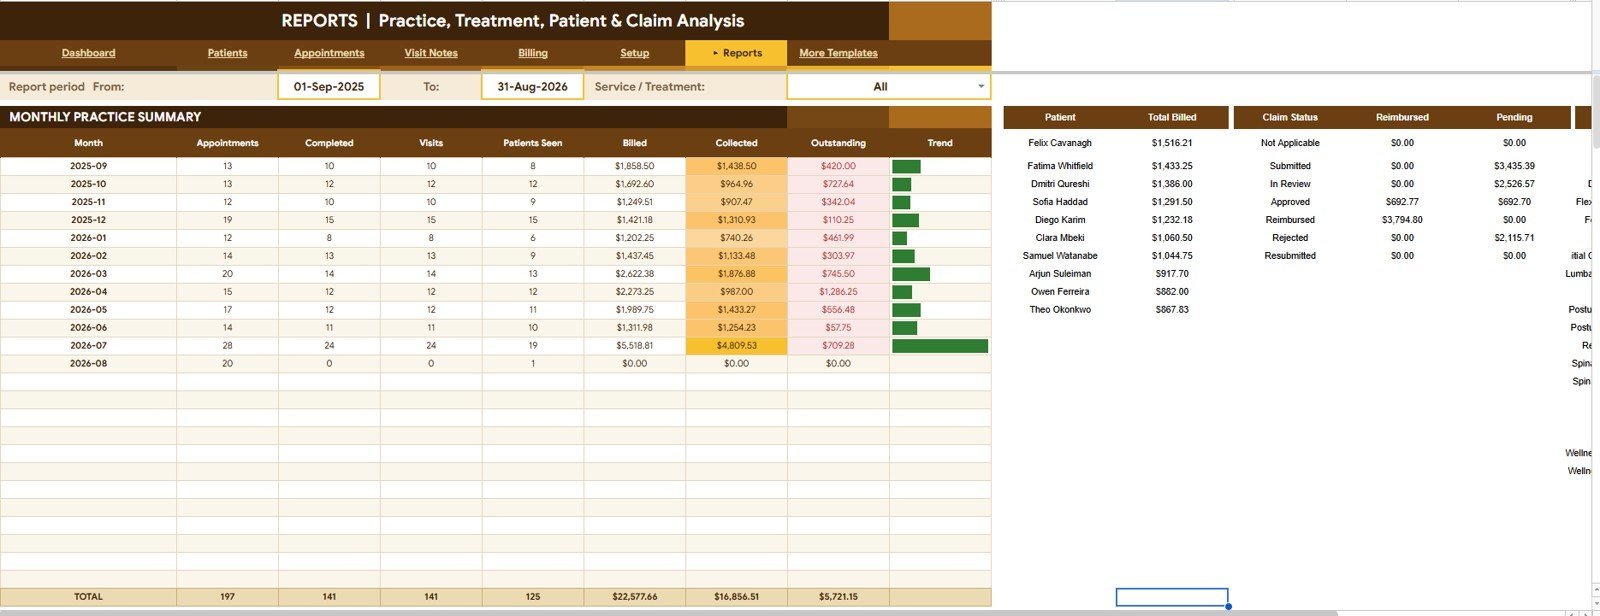Select month cell 2025-12
Image resolution: width=1600 pixels, height=616 pixels.
point(88,220)
